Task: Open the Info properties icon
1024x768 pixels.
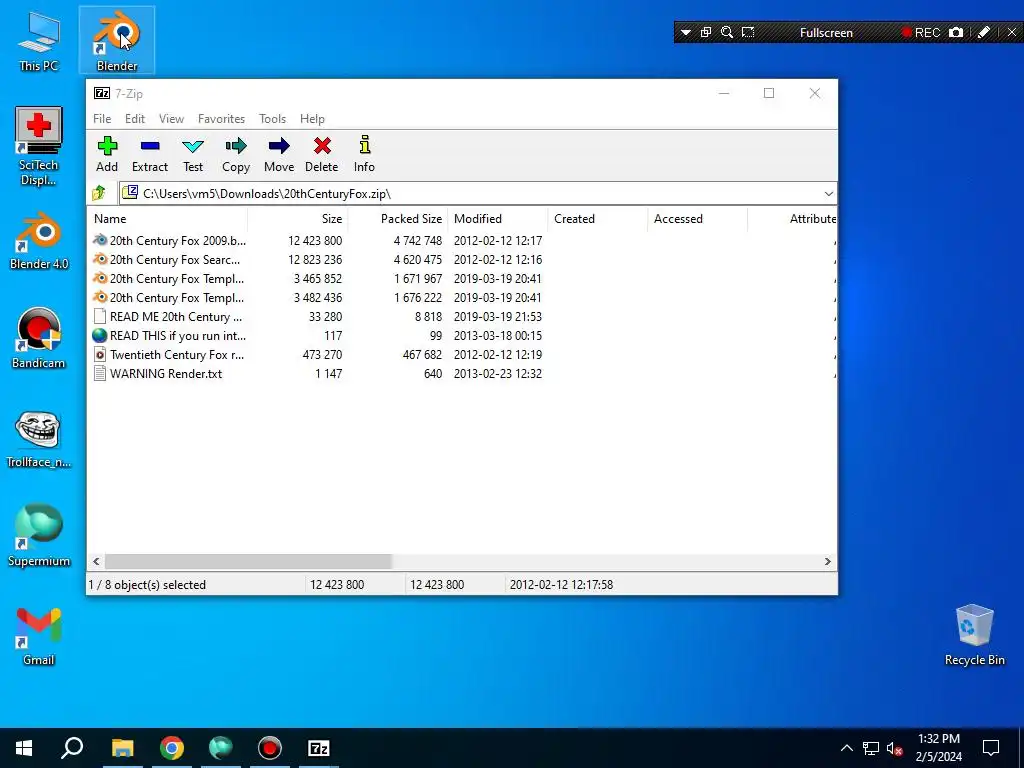Action: (364, 155)
